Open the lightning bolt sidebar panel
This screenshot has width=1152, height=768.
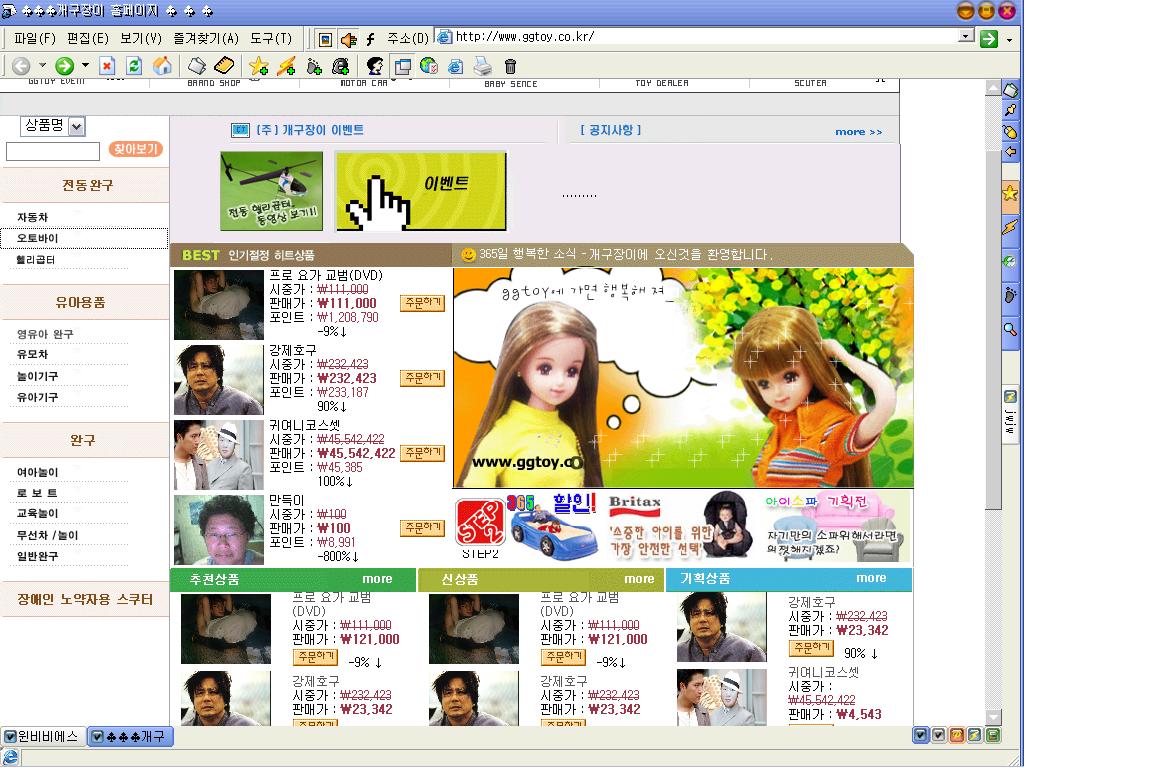pos(1010,227)
